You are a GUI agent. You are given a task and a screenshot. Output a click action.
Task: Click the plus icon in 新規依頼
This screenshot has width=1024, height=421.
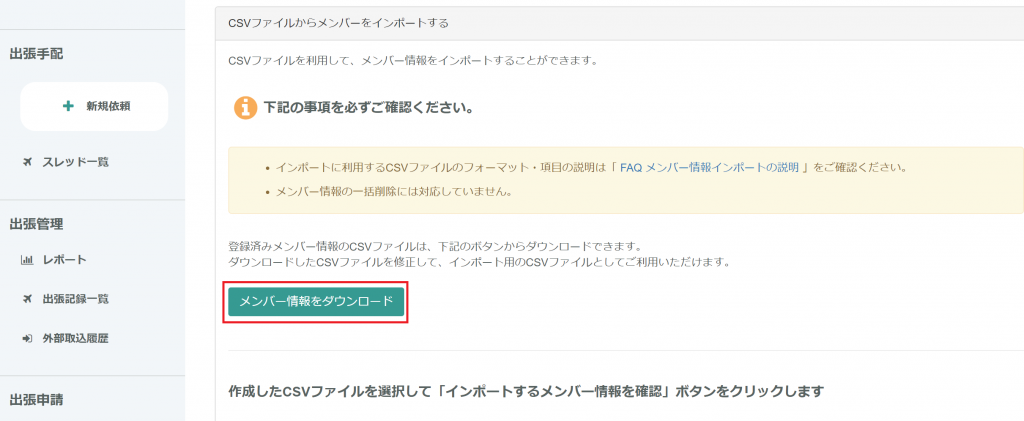point(68,106)
